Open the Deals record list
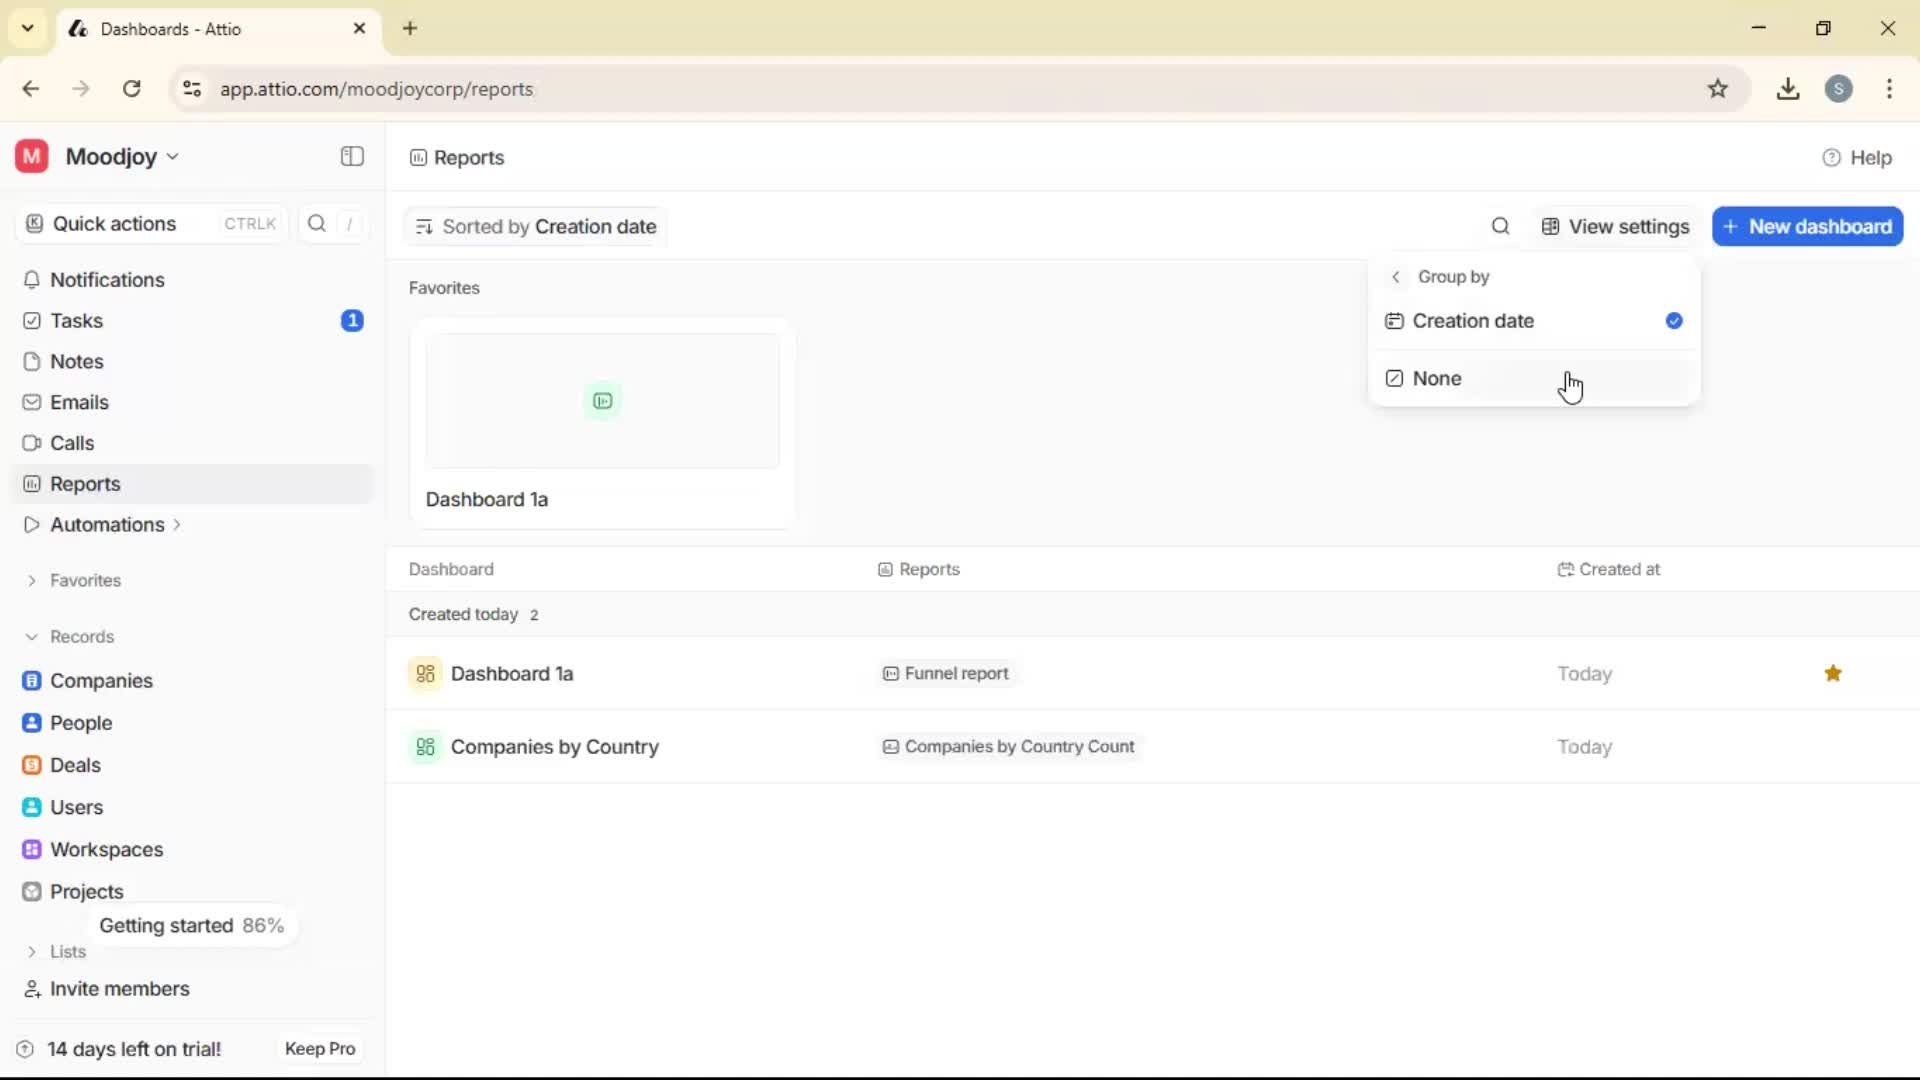This screenshot has width=1920, height=1080. (76, 765)
